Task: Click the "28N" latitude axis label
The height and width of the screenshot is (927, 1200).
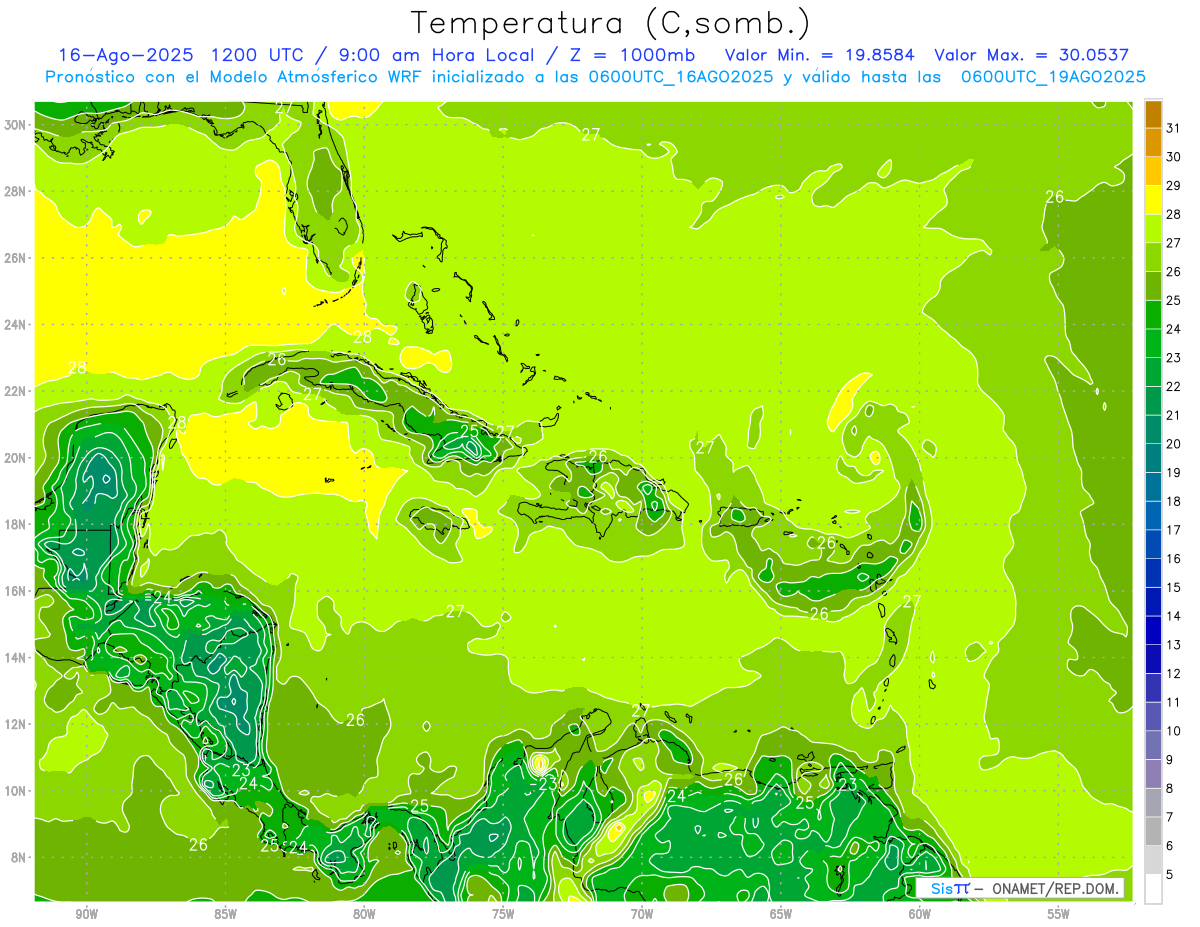Action: coord(14,191)
